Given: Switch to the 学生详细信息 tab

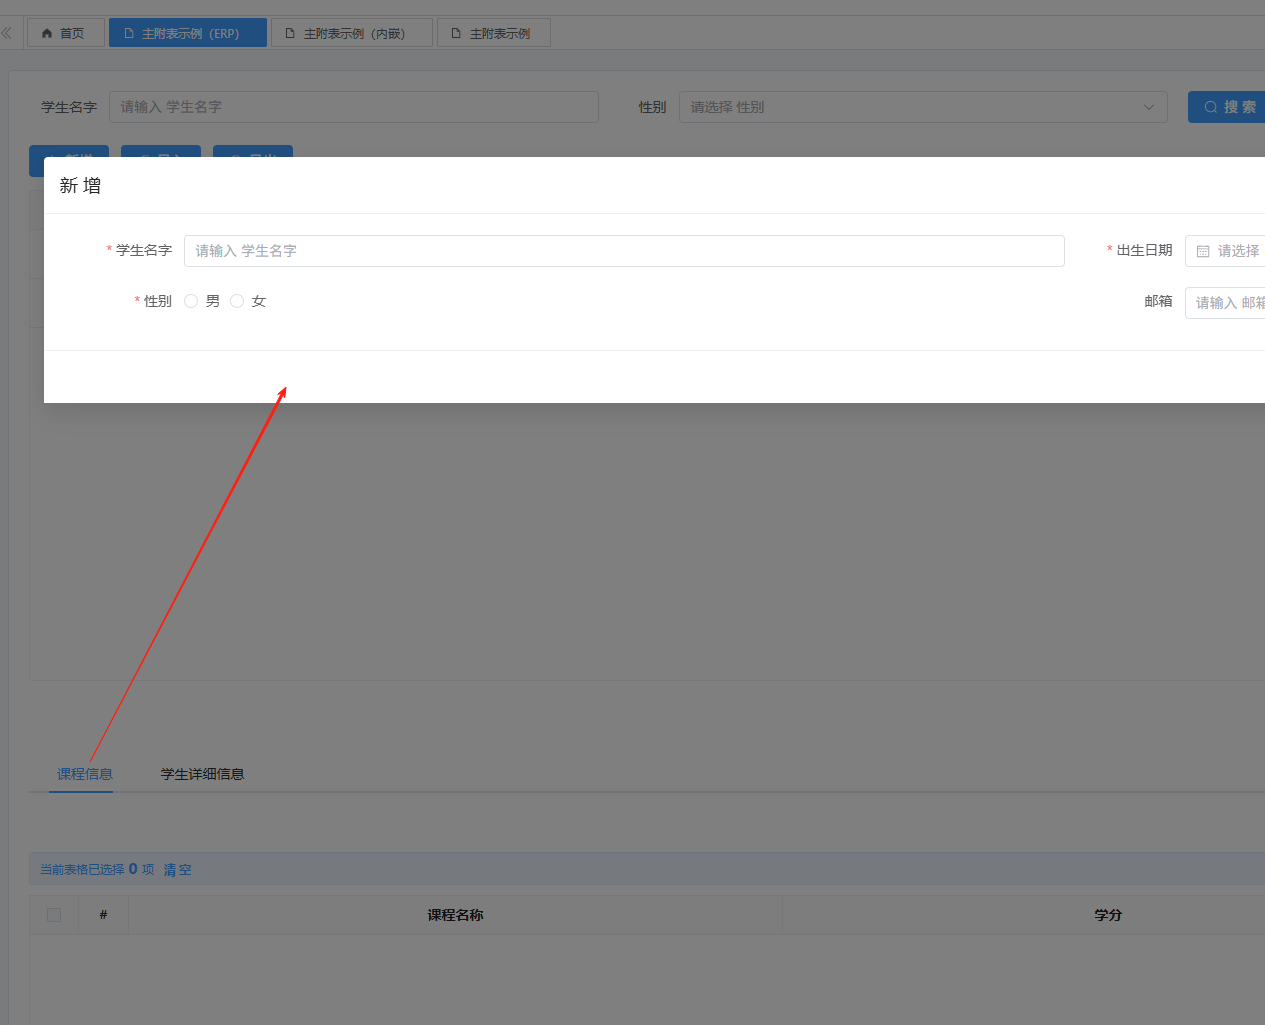Looking at the screenshot, I should [x=202, y=774].
